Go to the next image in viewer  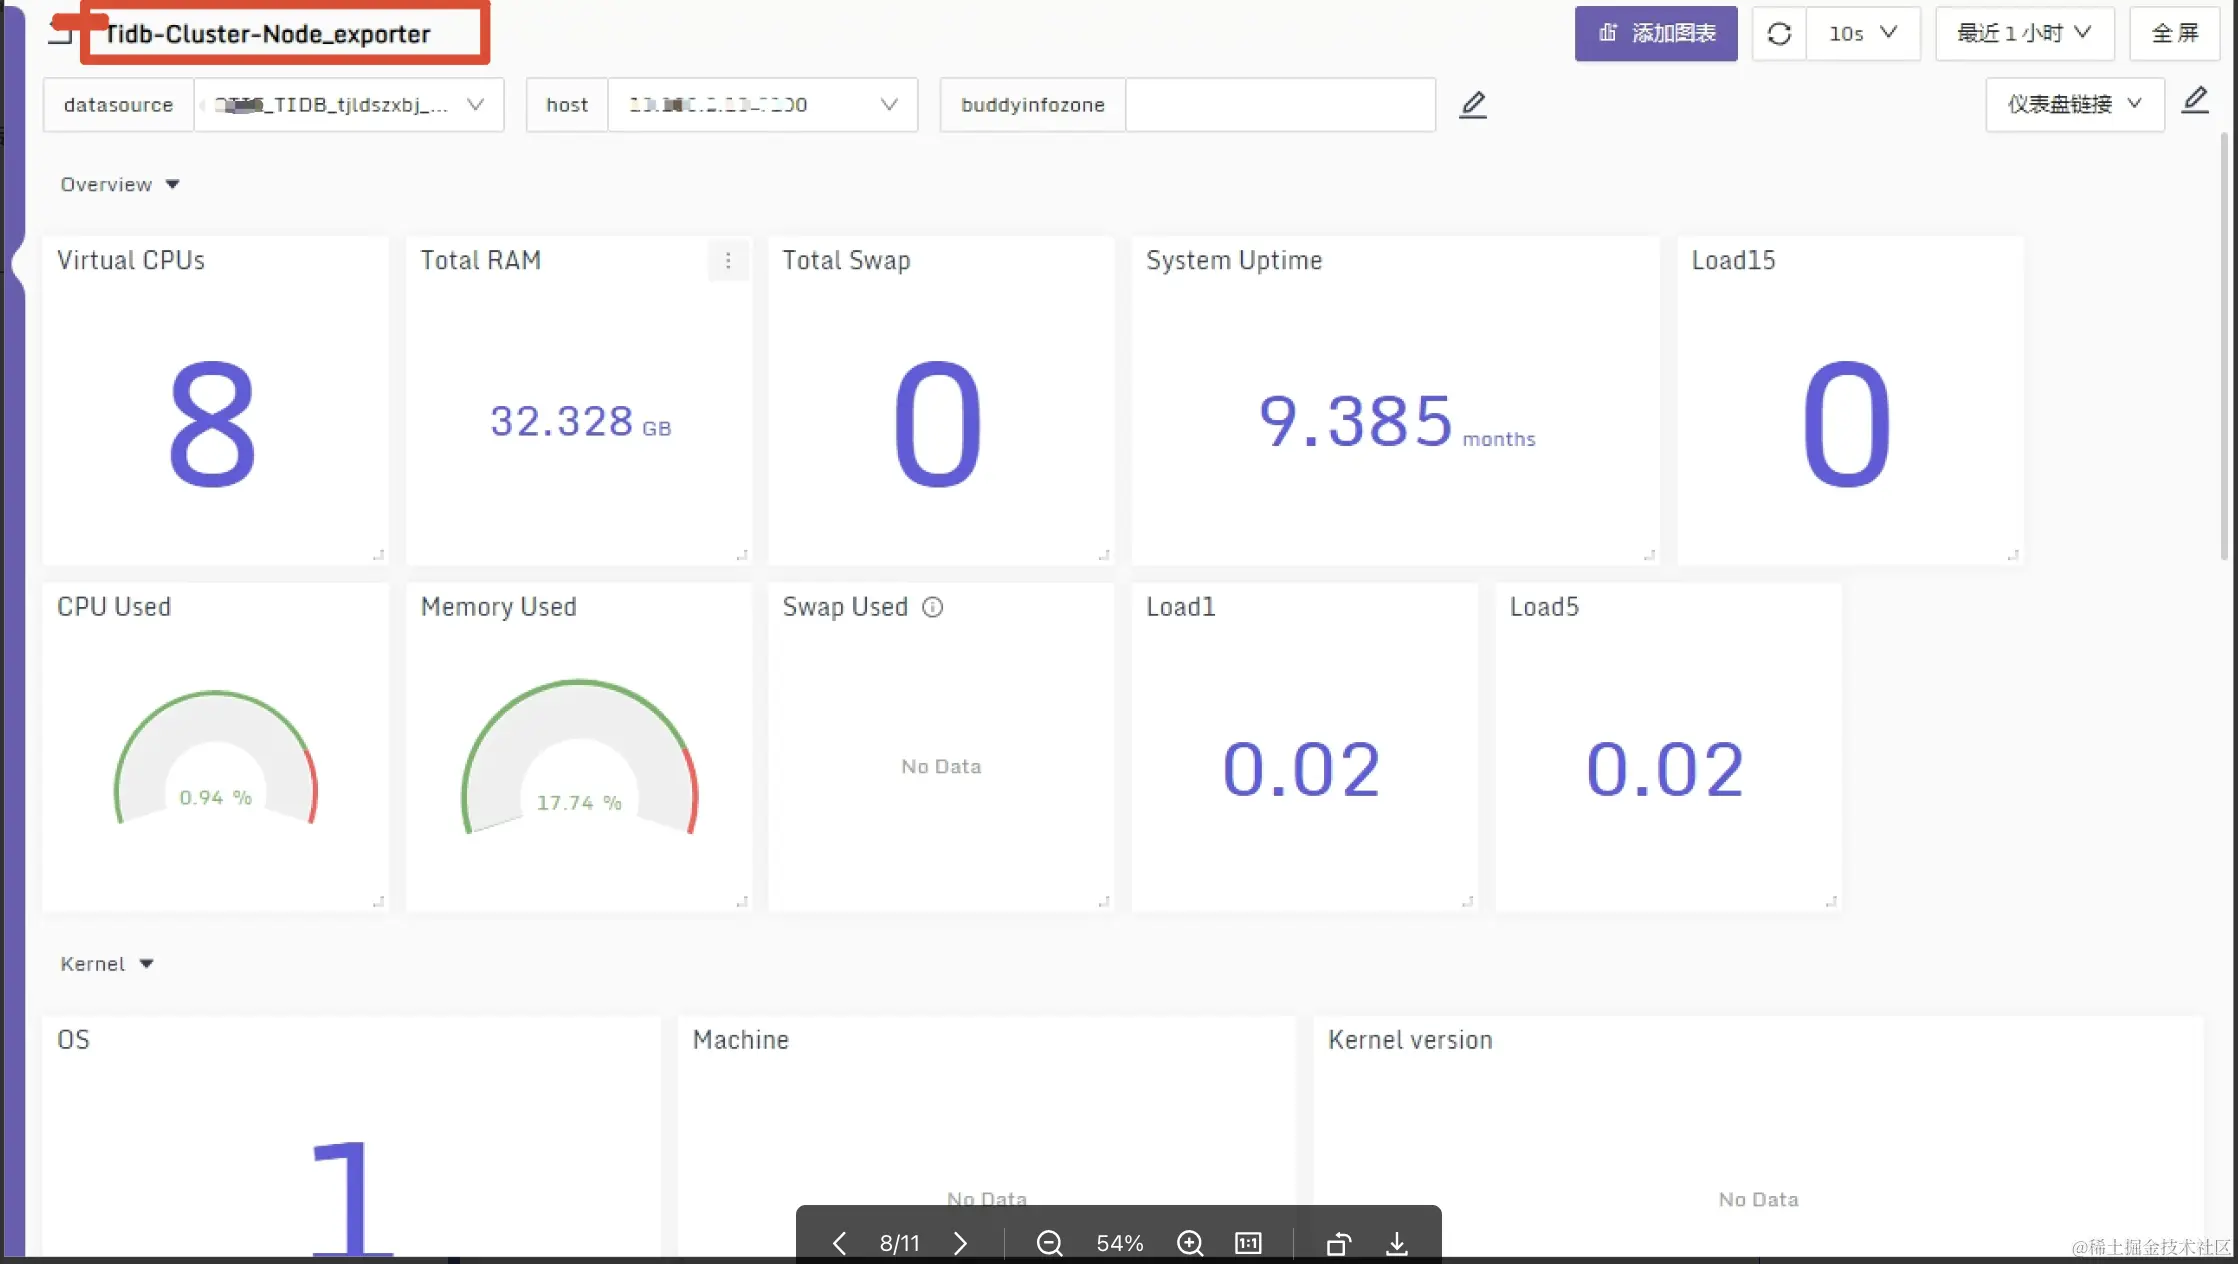pos(960,1243)
